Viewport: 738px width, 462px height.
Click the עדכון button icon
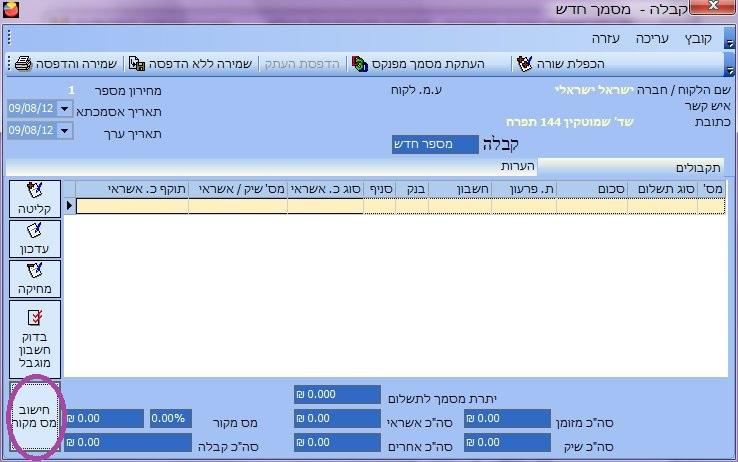35,230
